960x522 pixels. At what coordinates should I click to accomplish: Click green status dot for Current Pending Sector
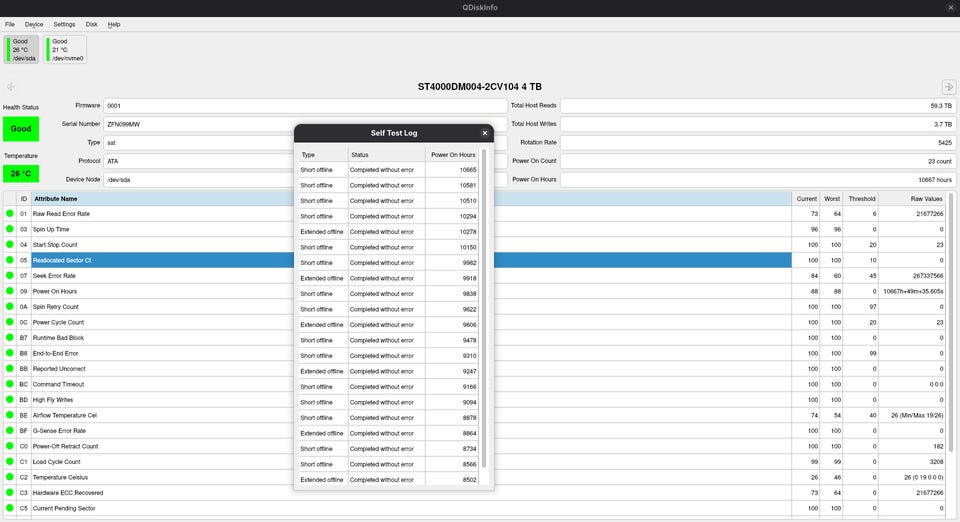click(10, 508)
